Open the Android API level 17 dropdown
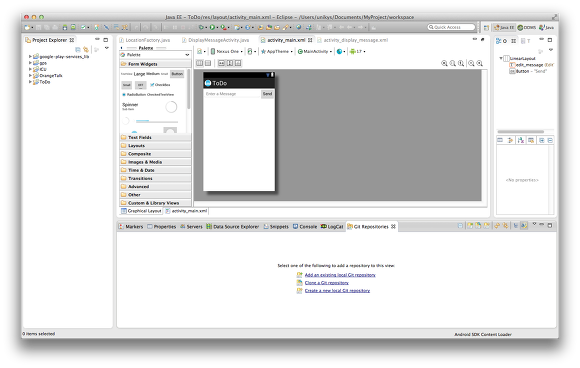Viewport: 580px width, 368px height. pos(357,51)
